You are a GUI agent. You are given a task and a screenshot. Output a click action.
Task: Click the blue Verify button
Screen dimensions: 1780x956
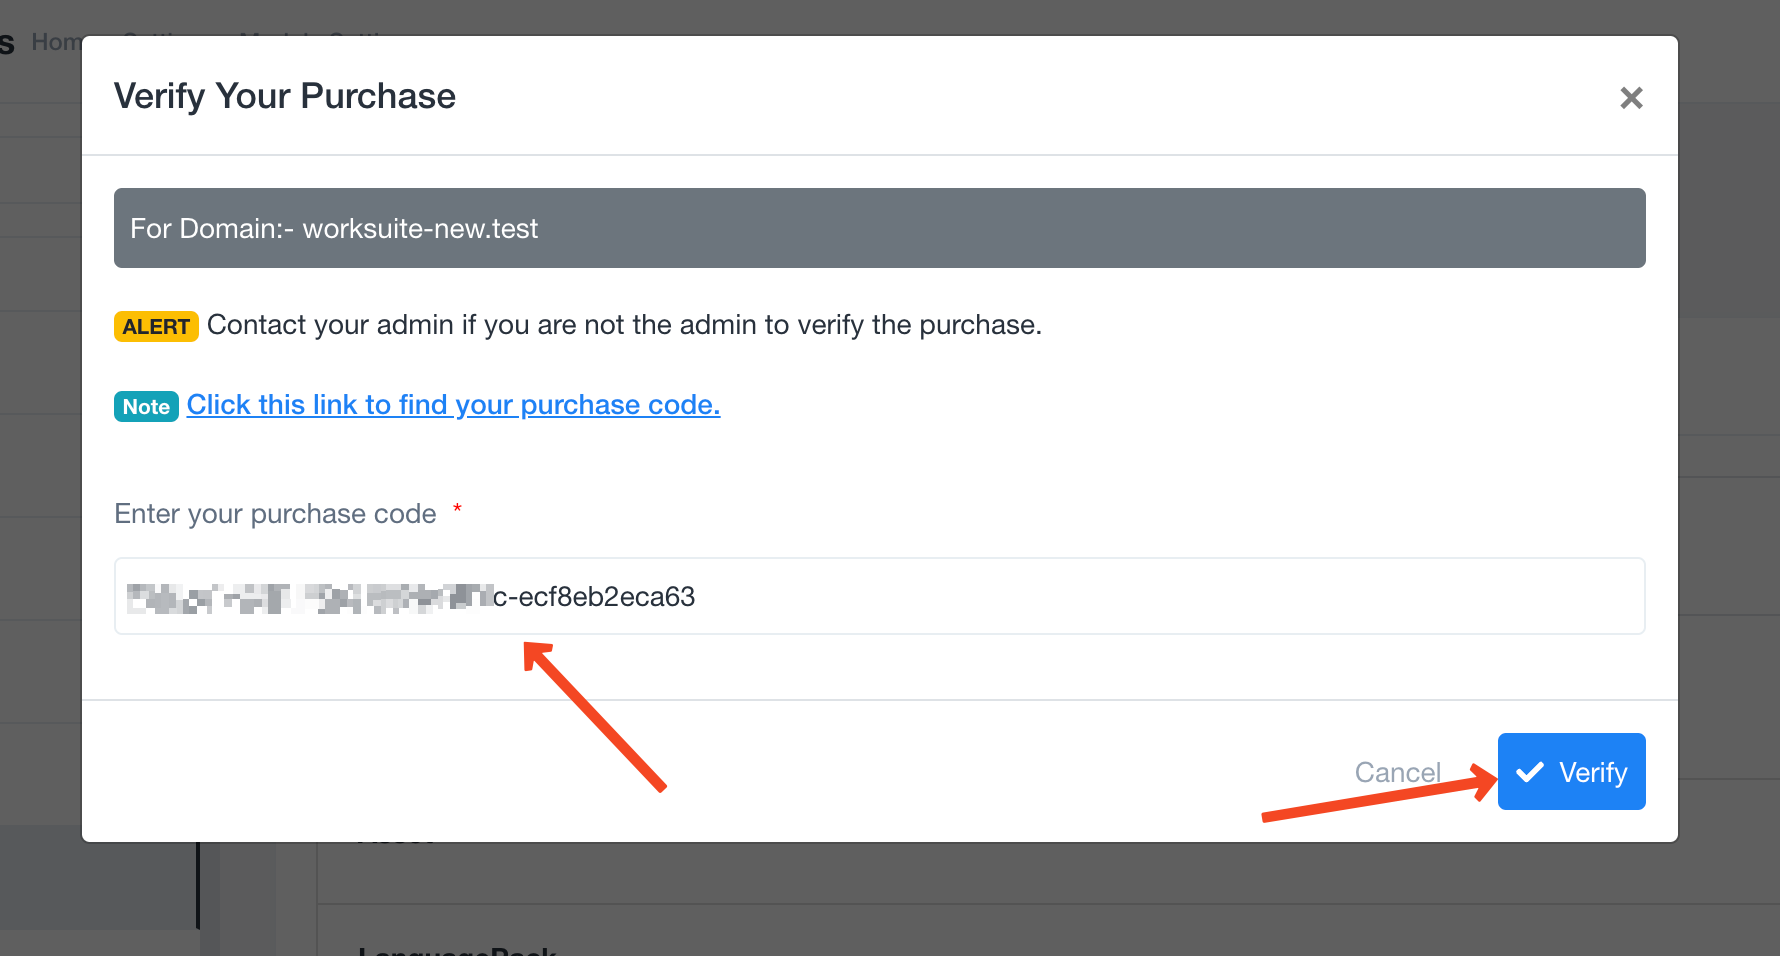(x=1571, y=771)
